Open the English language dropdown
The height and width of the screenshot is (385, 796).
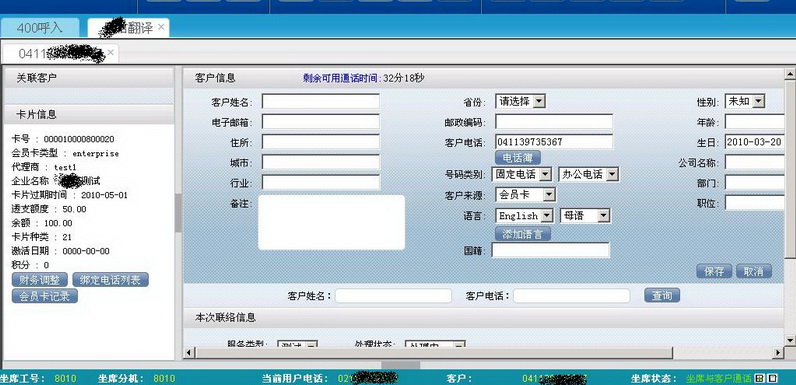[524, 216]
